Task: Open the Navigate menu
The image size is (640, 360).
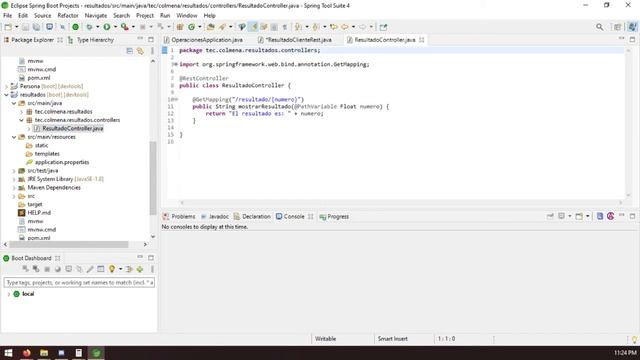Action: click(x=96, y=16)
